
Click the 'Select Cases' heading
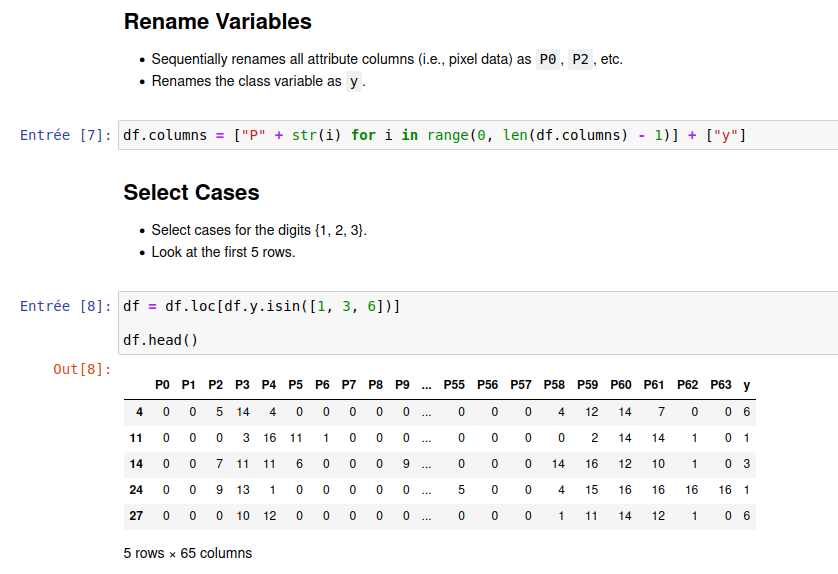coord(191,193)
